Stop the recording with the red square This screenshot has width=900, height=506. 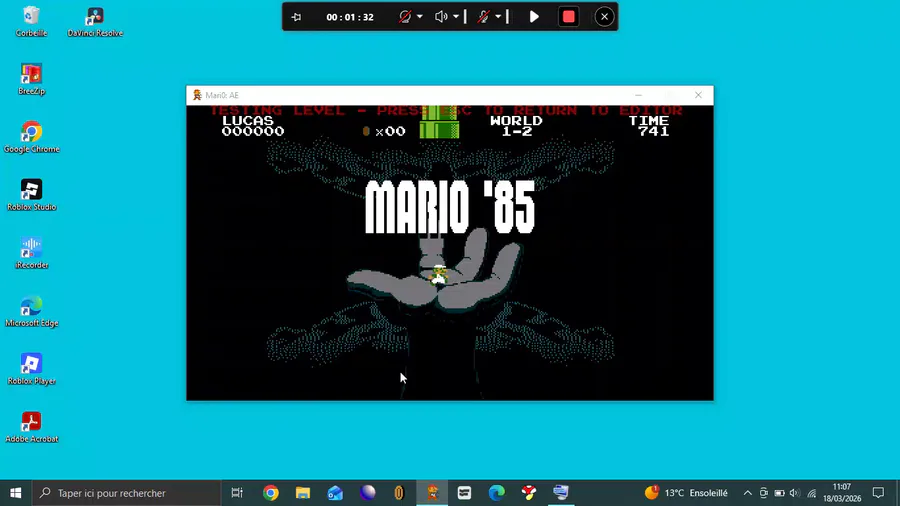[x=568, y=17]
